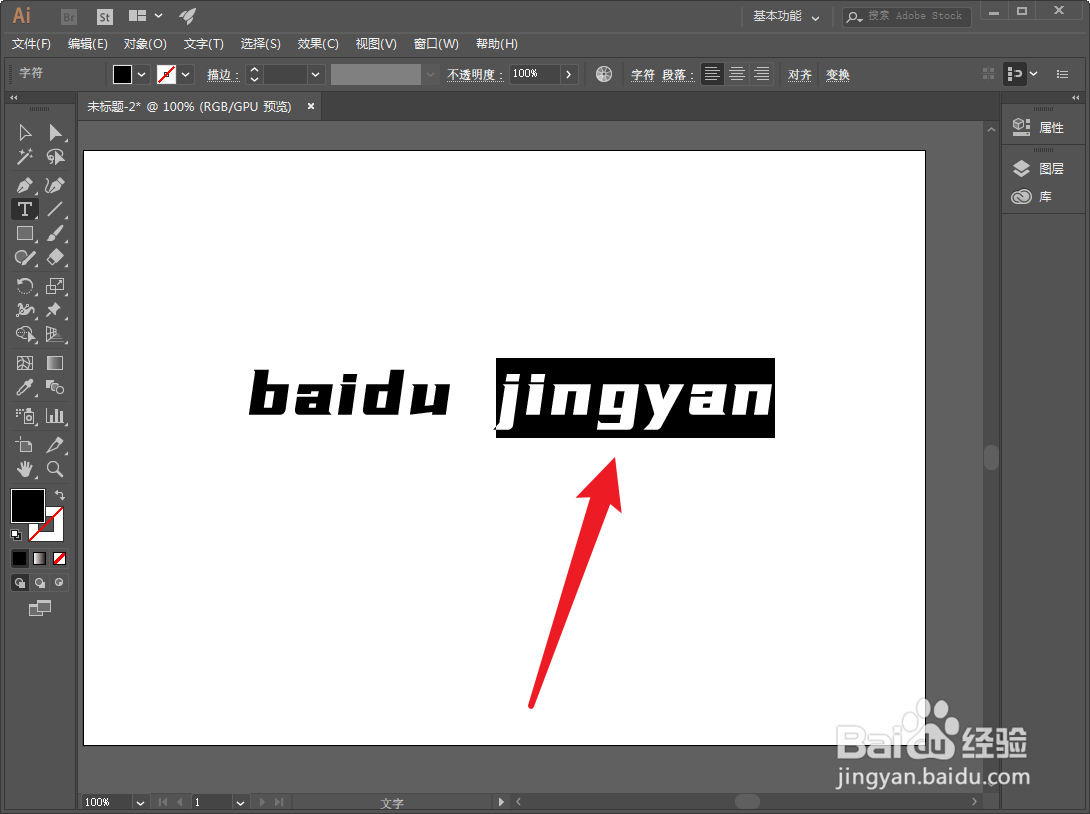Pick the Lasso tool

(55, 156)
